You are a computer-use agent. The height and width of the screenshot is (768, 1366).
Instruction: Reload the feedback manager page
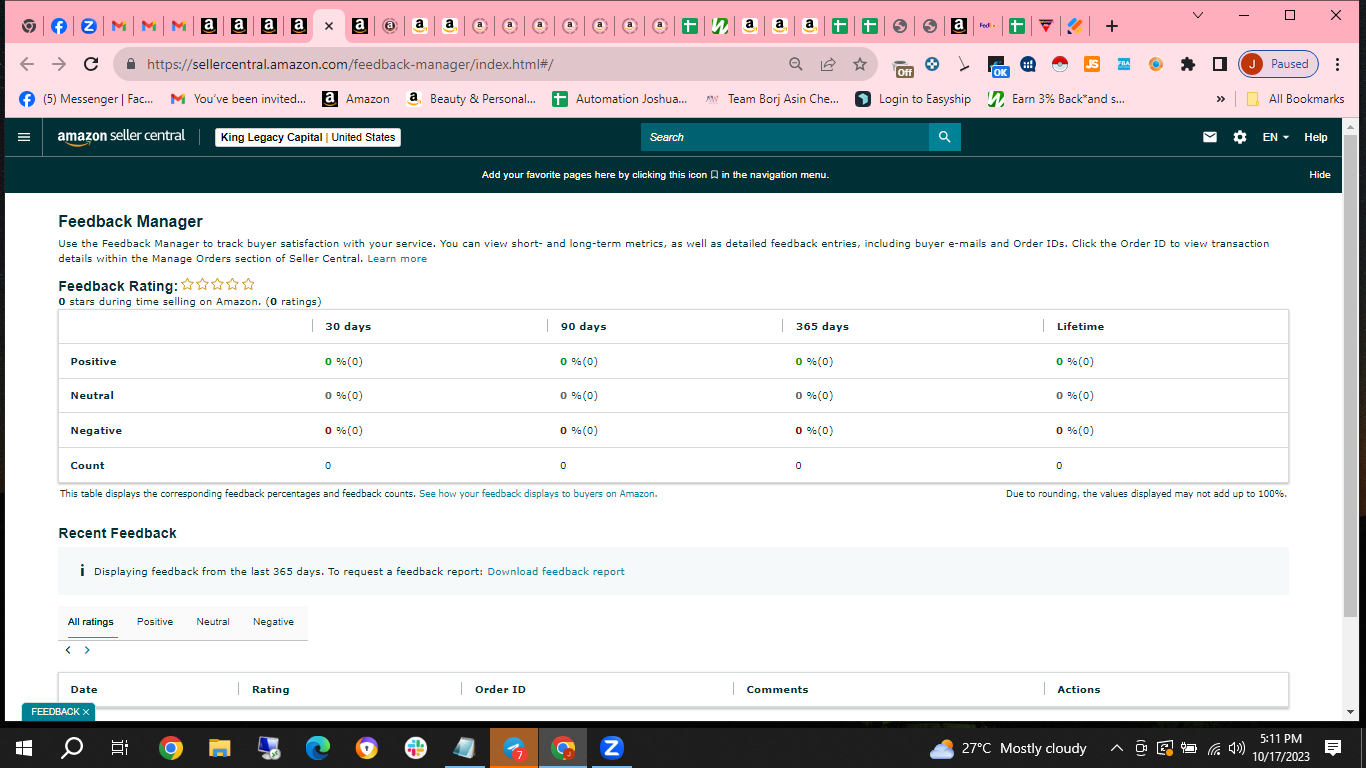pos(91,64)
